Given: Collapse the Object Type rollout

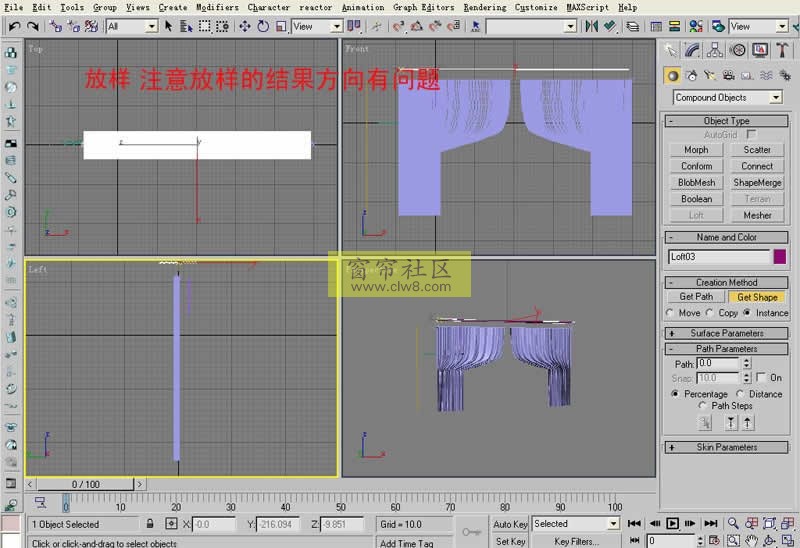Looking at the screenshot, I should (726, 121).
